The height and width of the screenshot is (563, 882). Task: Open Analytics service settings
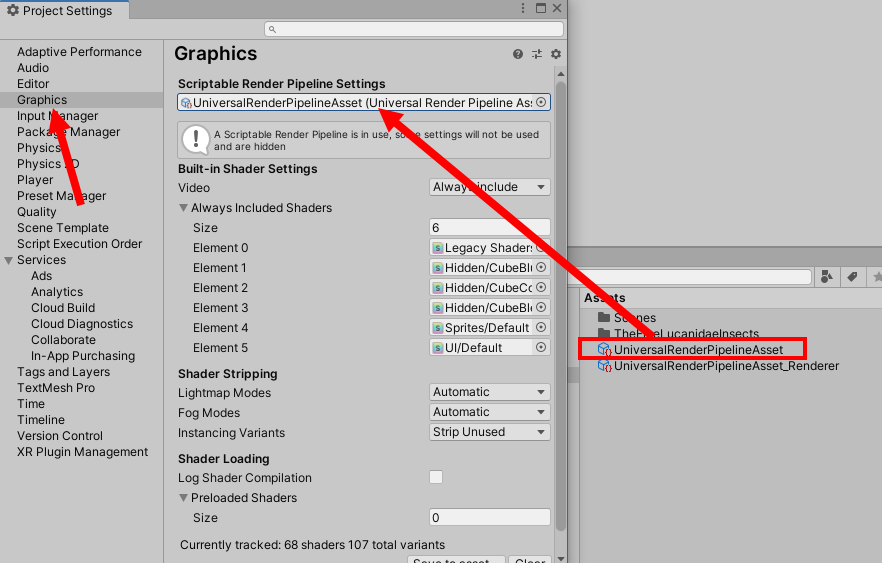click(57, 292)
